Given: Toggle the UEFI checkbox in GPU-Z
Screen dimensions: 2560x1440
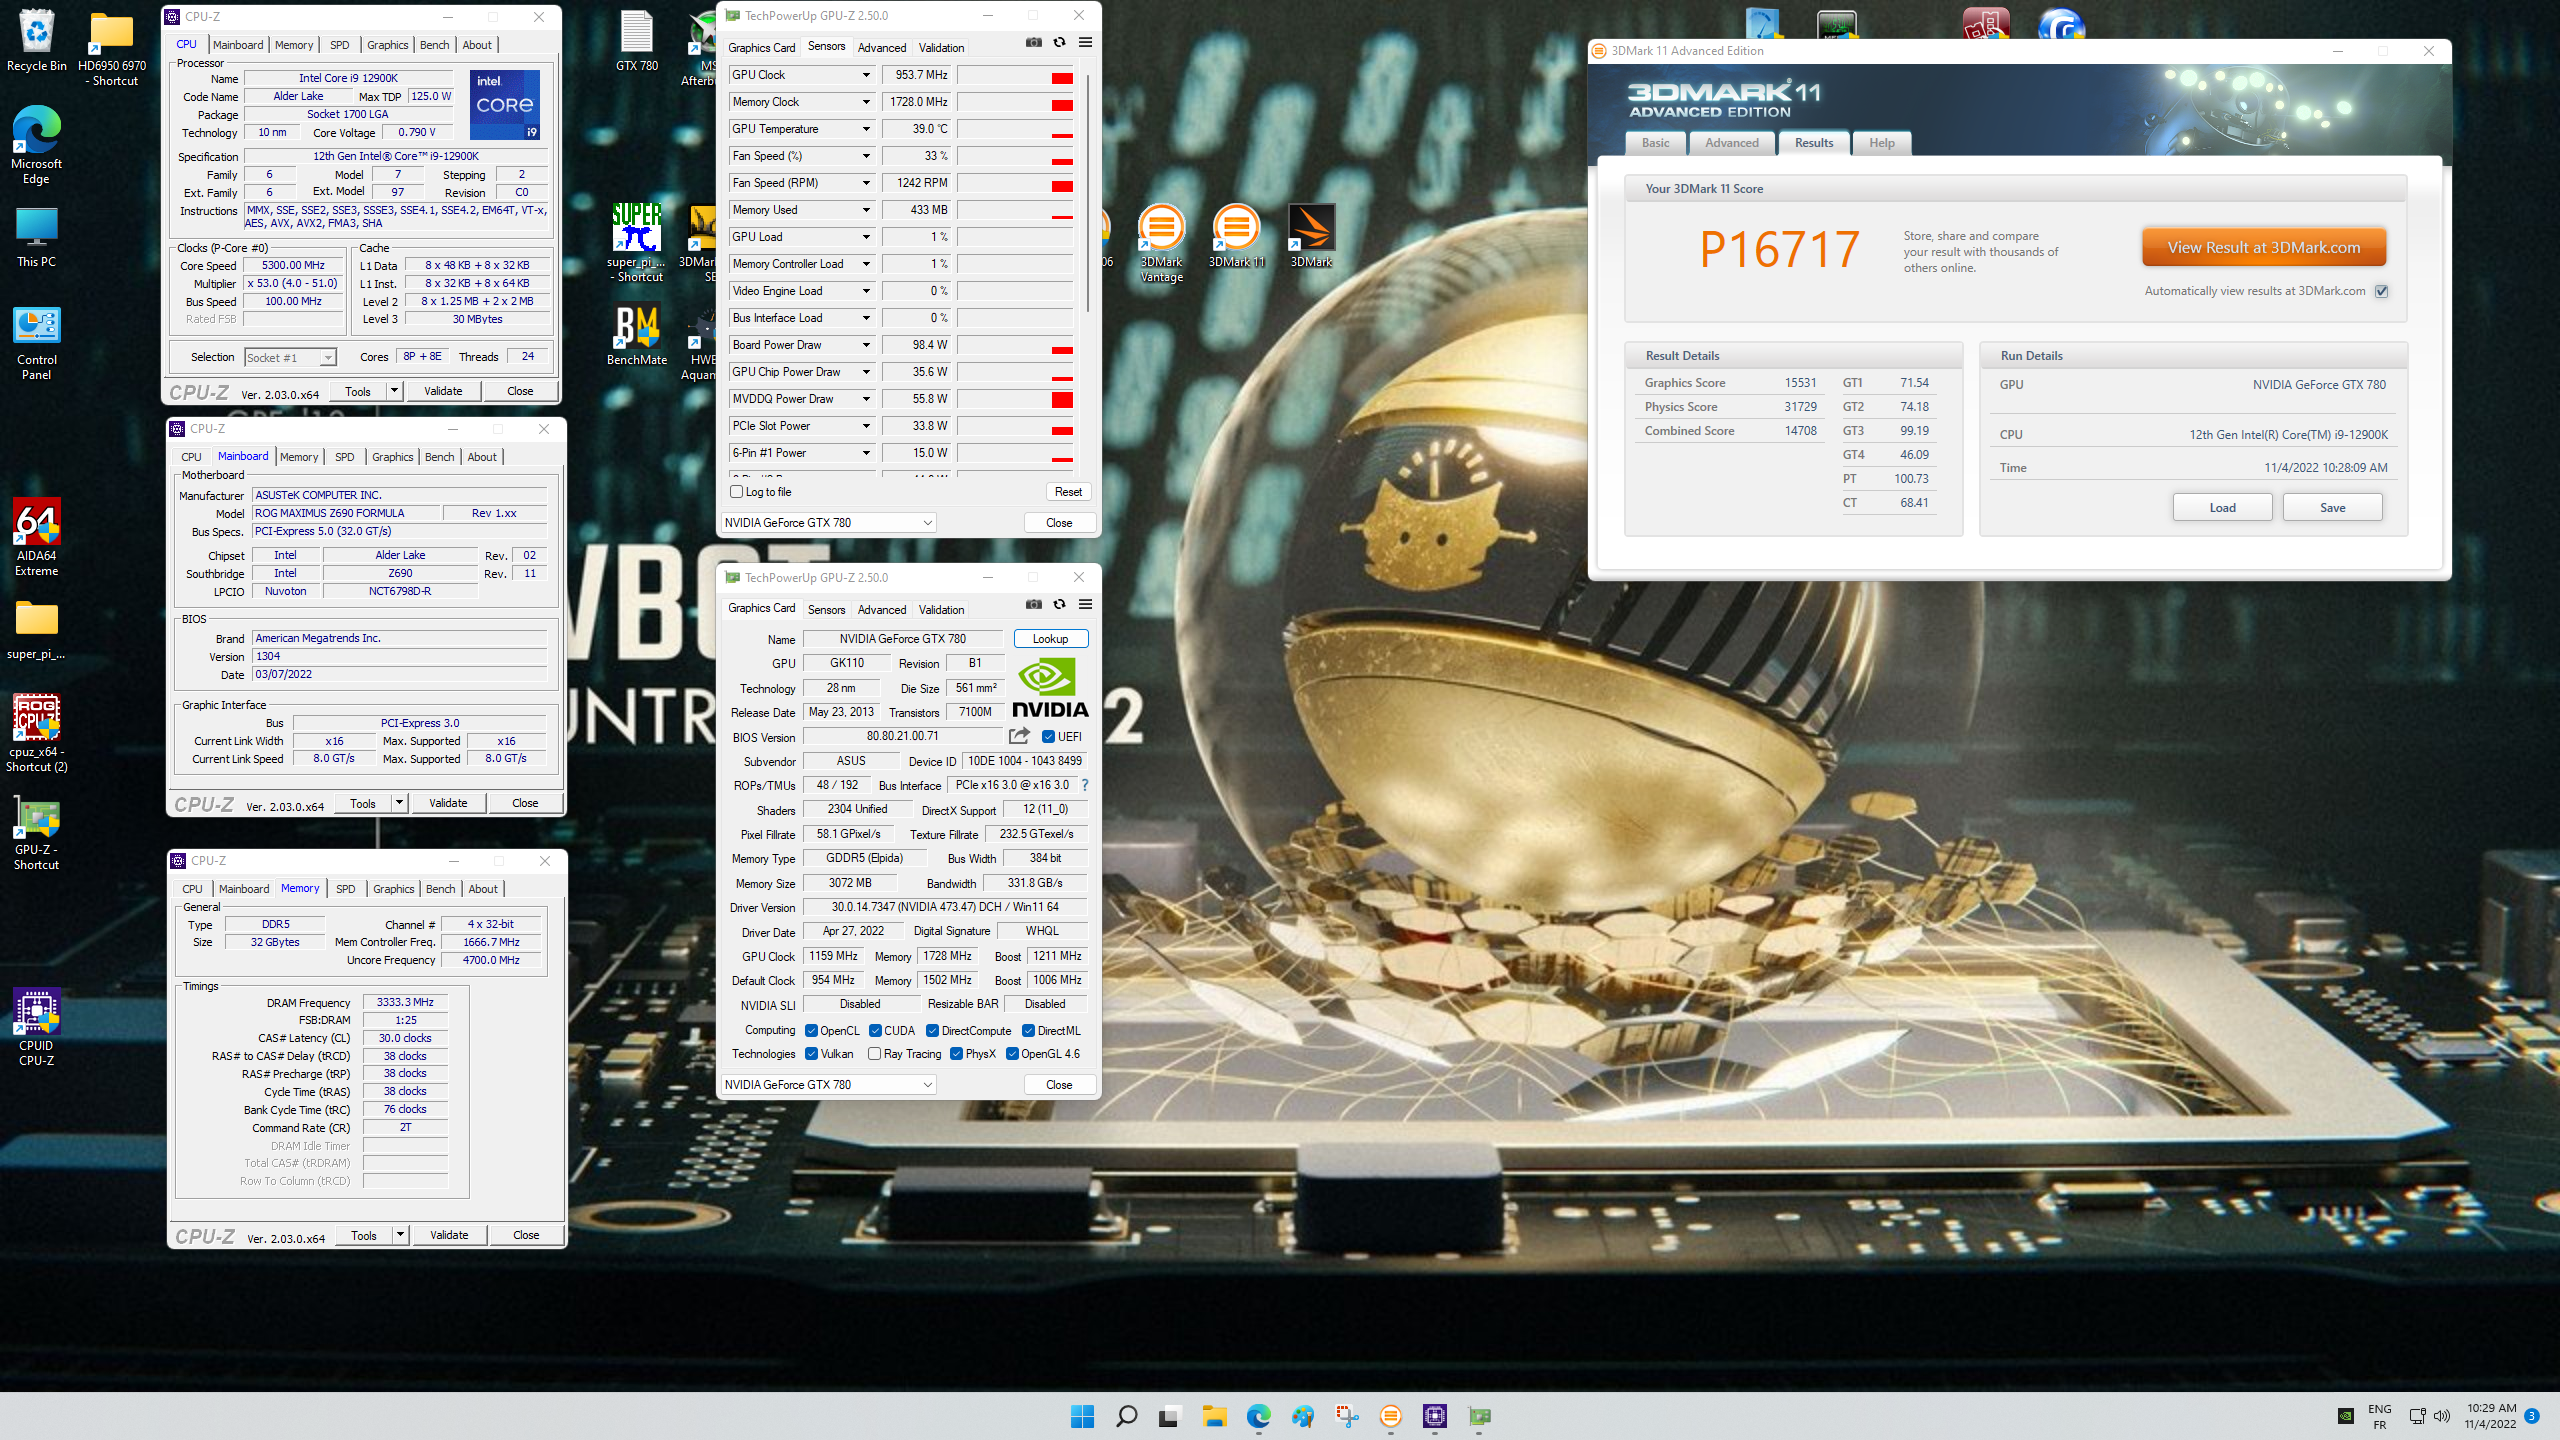Looking at the screenshot, I should 1048,737.
